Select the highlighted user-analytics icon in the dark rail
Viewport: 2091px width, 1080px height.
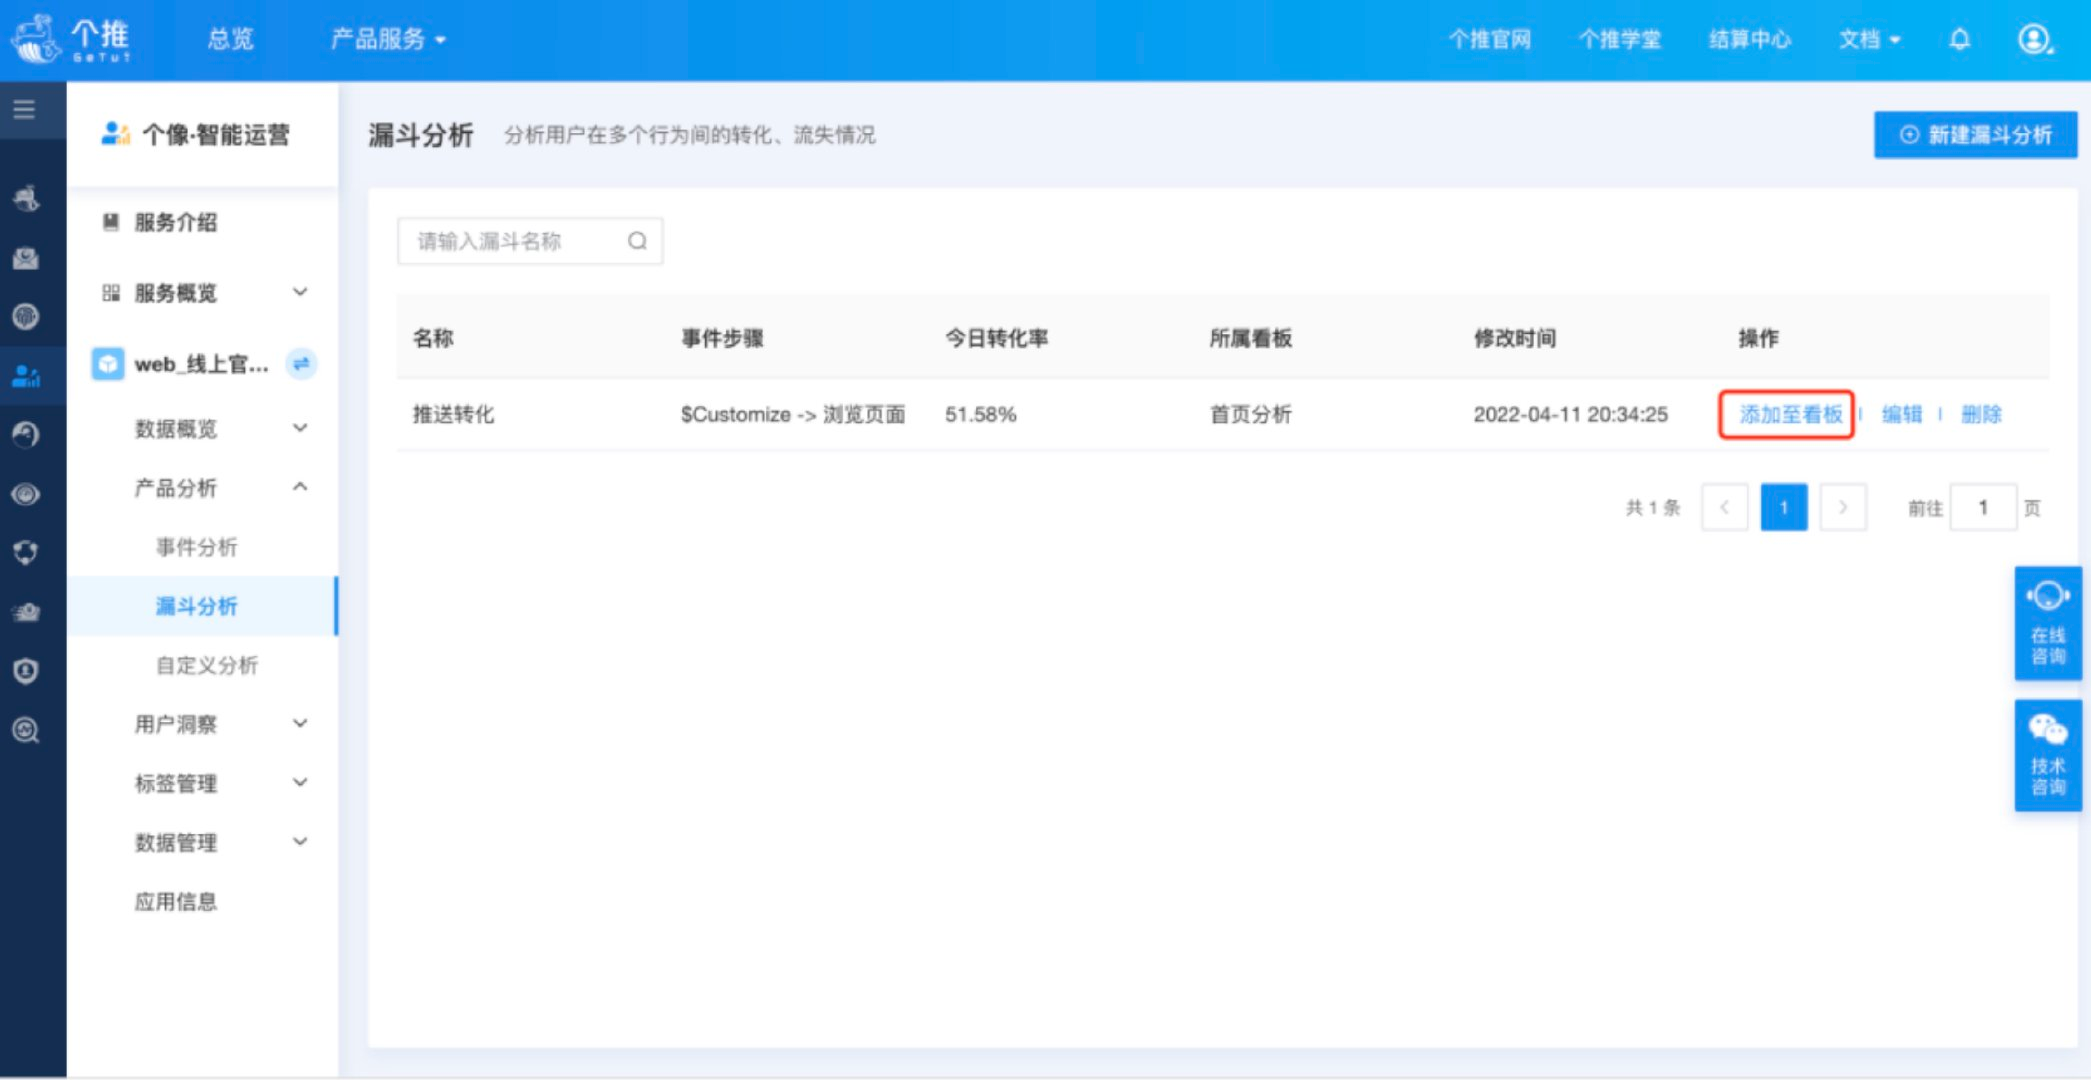[26, 376]
